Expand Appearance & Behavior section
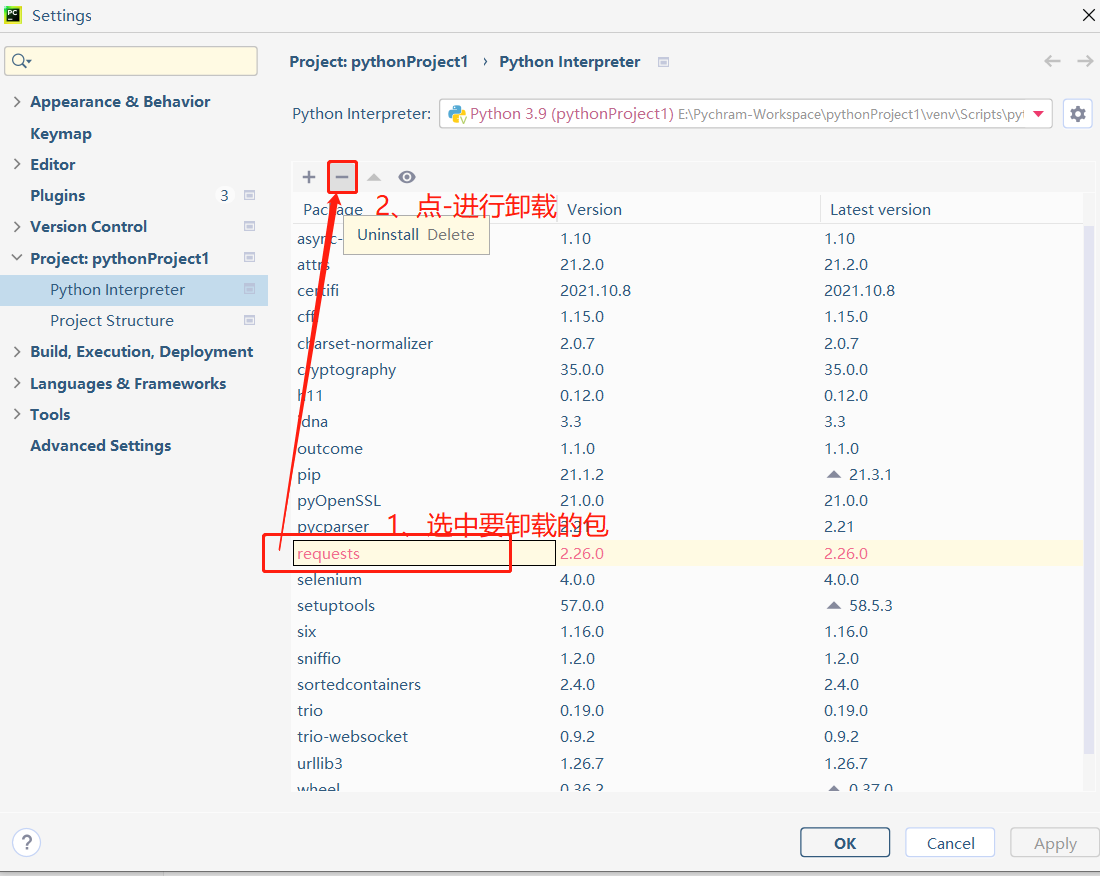This screenshot has width=1100, height=876. point(17,102)
